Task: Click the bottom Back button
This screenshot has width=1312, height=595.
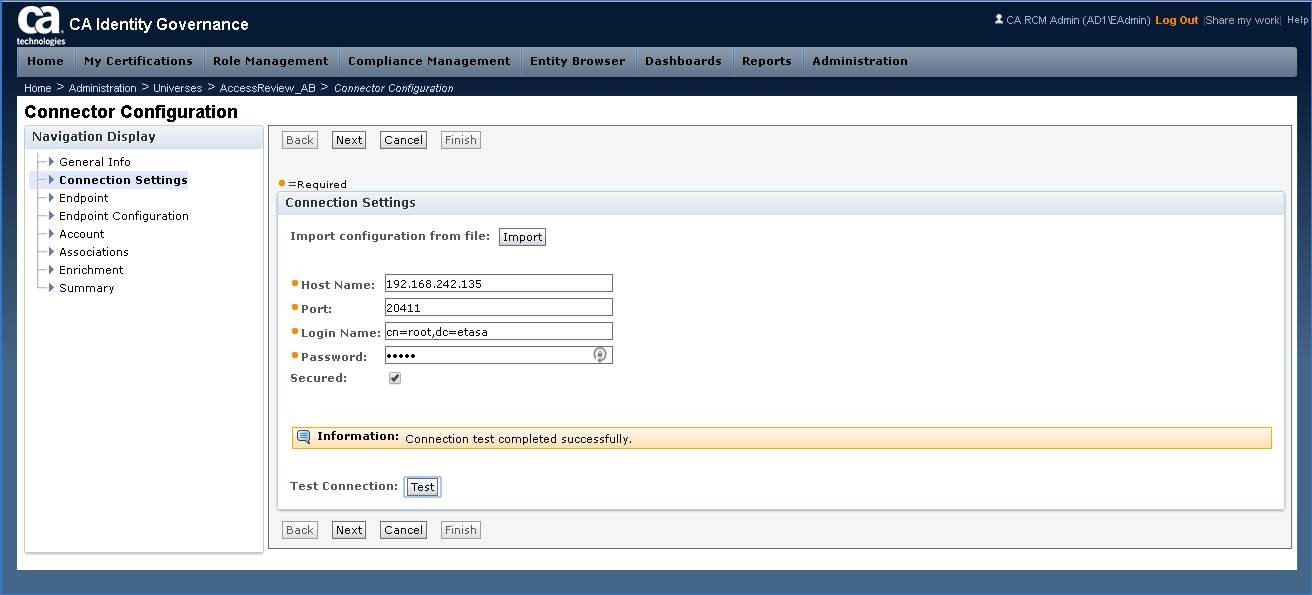Action: (300, 530)
